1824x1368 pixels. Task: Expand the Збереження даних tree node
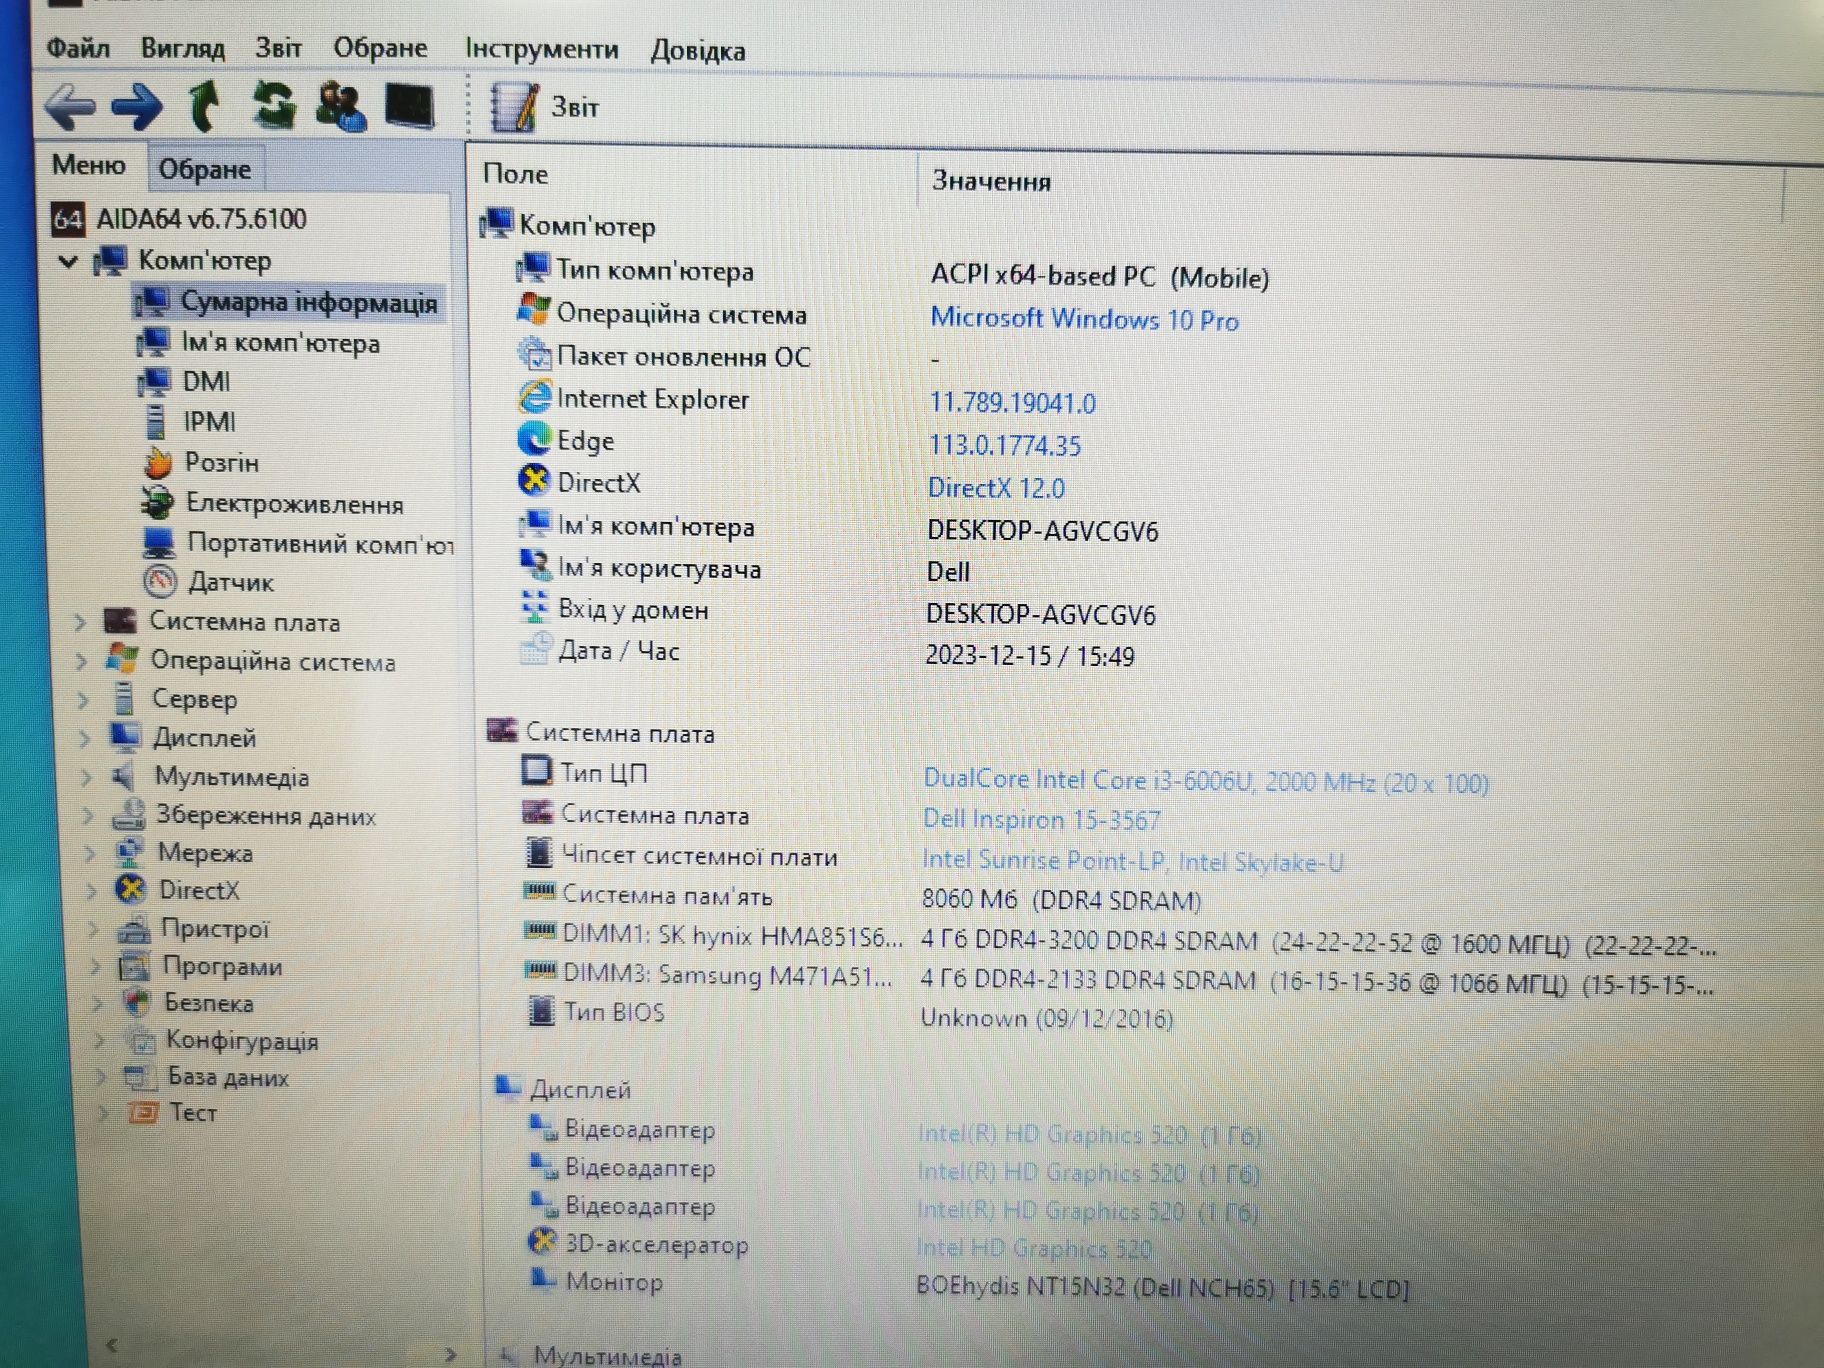coord(88,816)
